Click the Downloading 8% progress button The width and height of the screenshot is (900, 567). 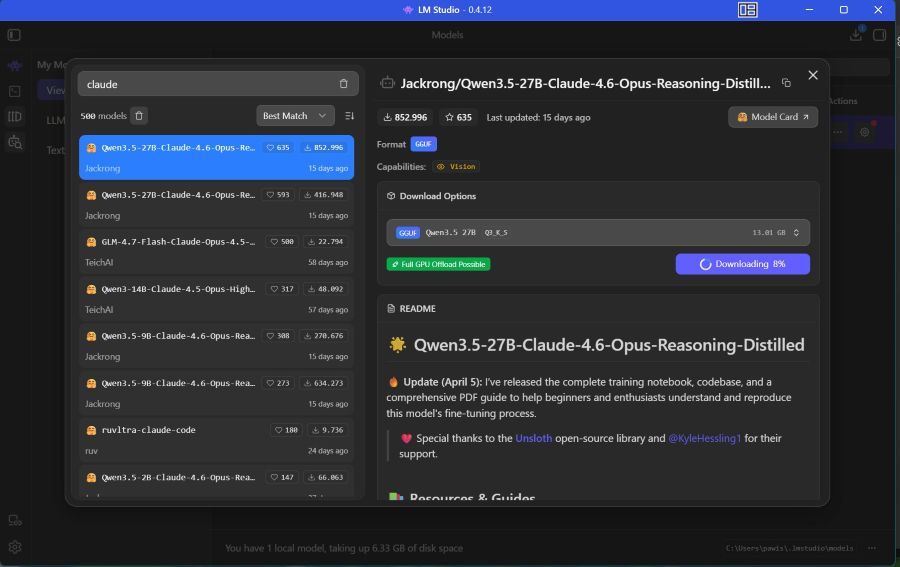742,264
